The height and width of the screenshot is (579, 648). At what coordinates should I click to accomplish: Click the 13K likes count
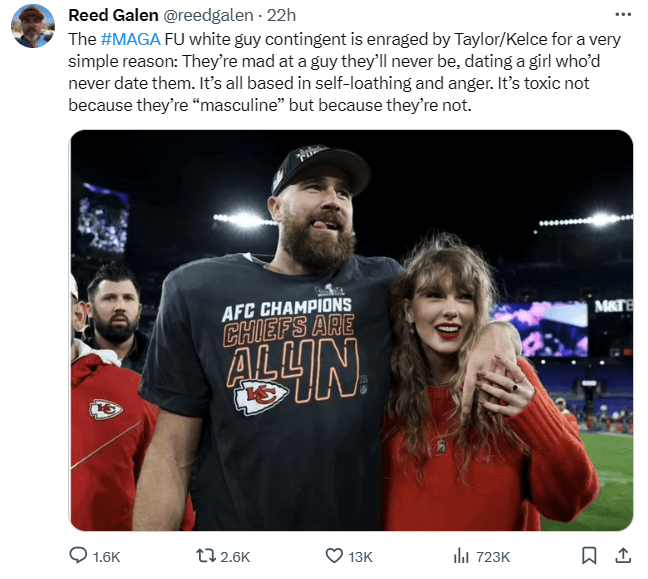(360, 557)
